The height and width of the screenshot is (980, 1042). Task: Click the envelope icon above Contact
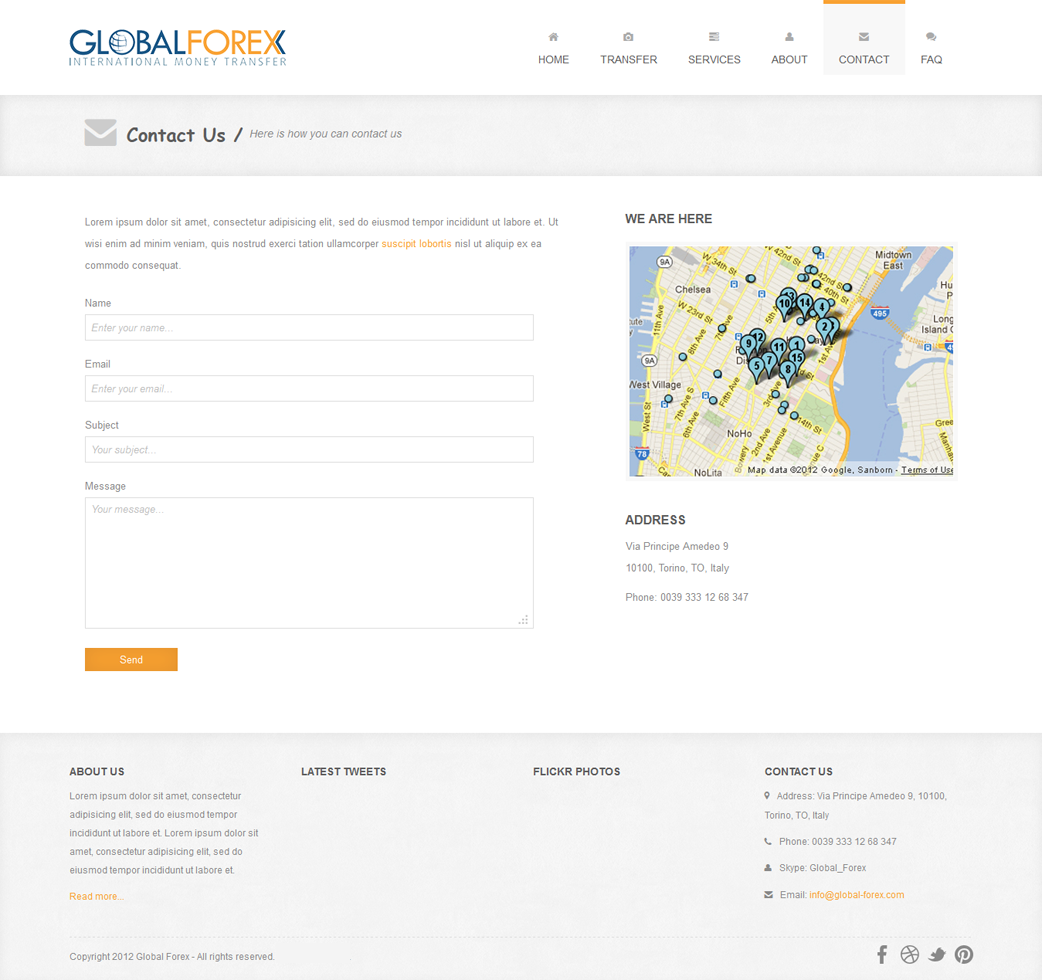(863, 37)
